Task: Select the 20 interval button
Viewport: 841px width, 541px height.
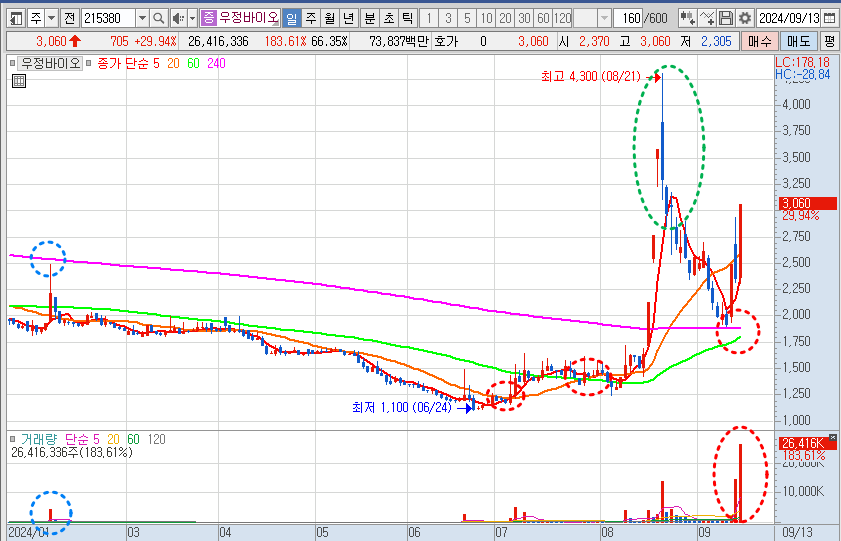Action: 505,19
